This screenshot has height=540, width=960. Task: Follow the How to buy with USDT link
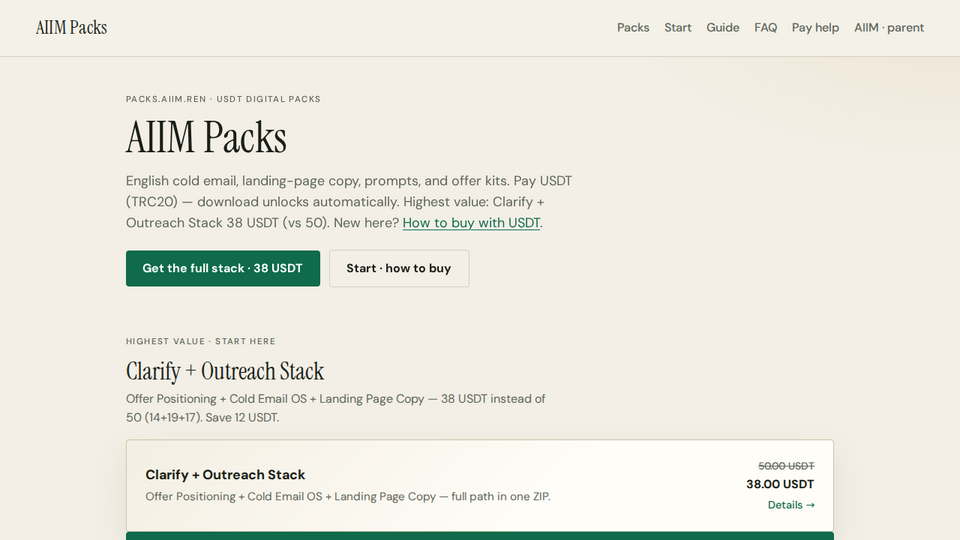pyautogui.click(x=471, y=223)
